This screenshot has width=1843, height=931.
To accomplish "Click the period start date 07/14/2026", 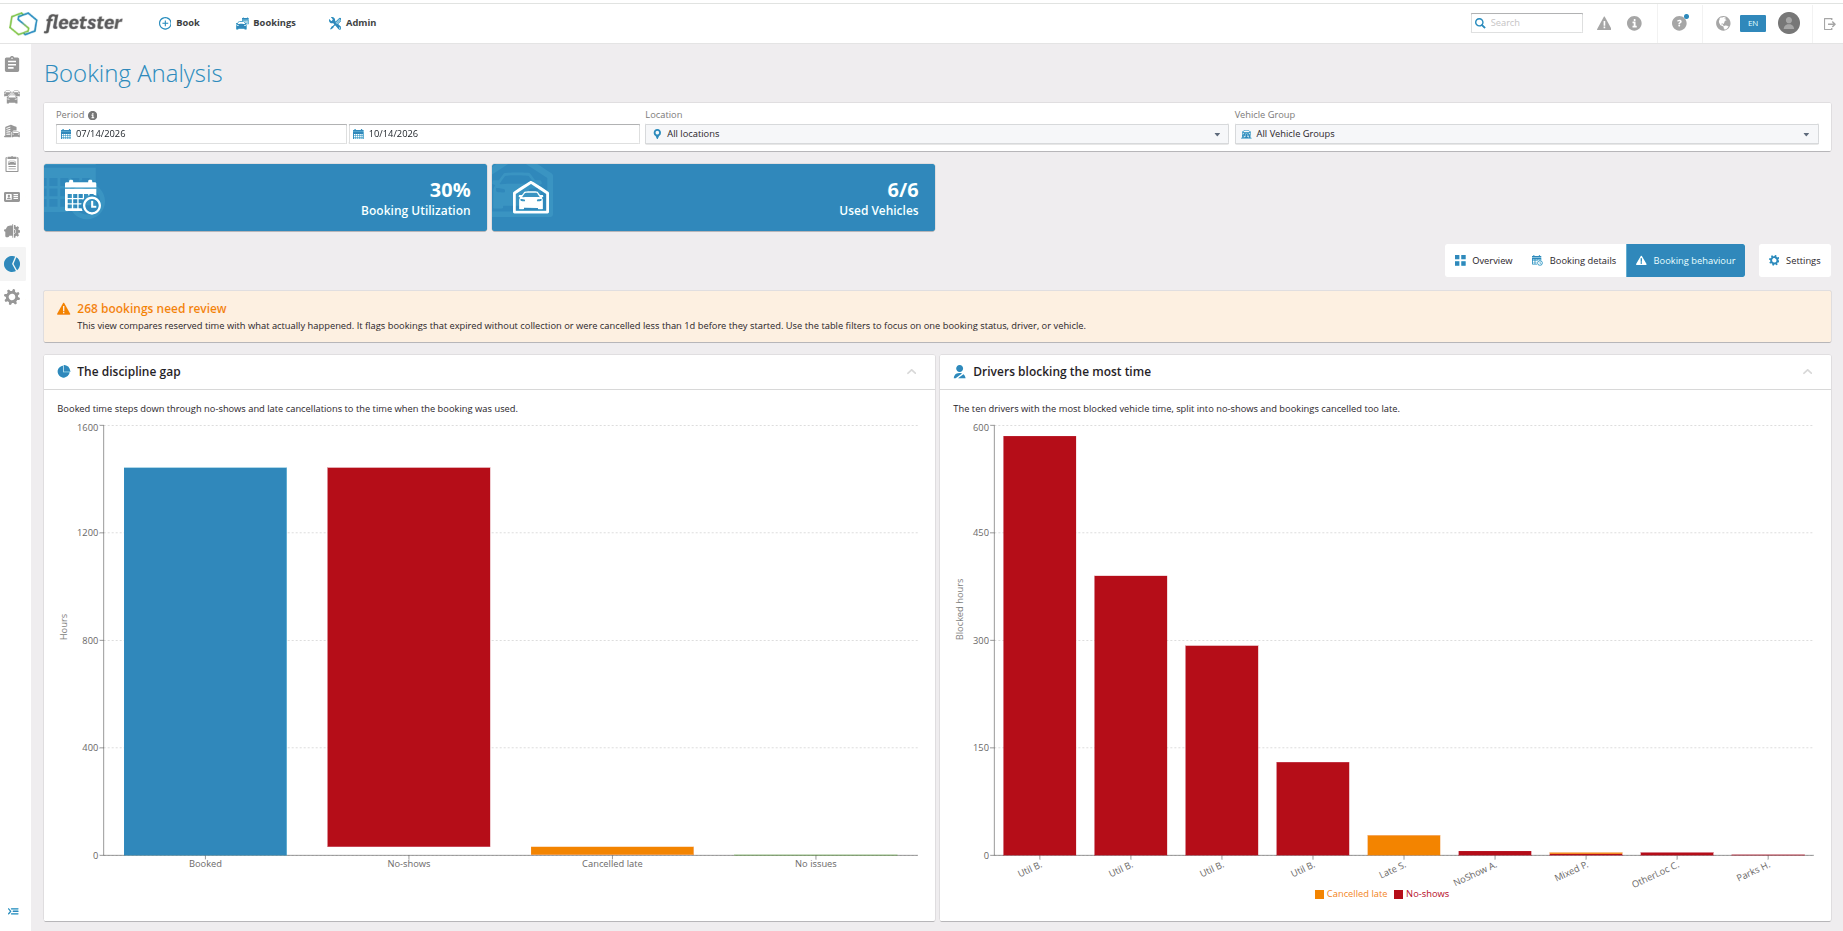I will pyautogui.click(x=201, y=134).
